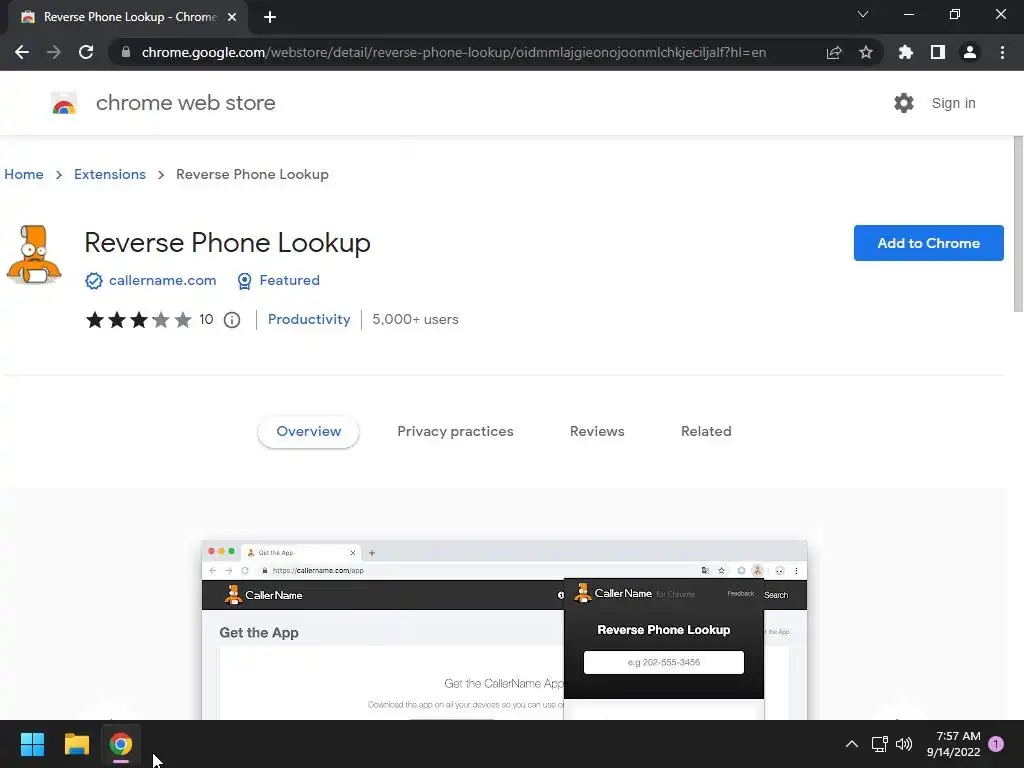Select the Overview tab

point(308,432)
